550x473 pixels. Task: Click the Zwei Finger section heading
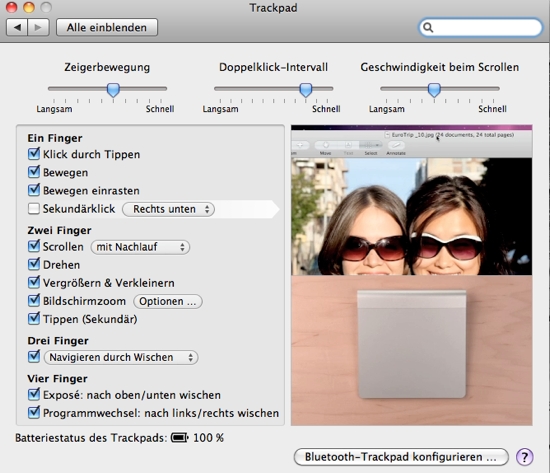pos(59,231)
